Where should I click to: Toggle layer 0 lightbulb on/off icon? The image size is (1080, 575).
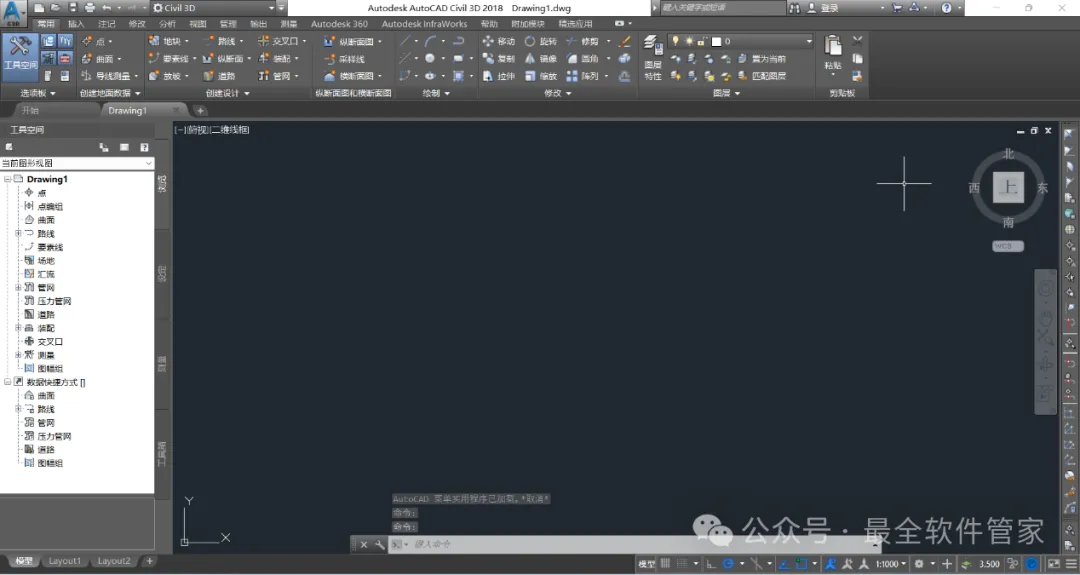pos(676,41)
